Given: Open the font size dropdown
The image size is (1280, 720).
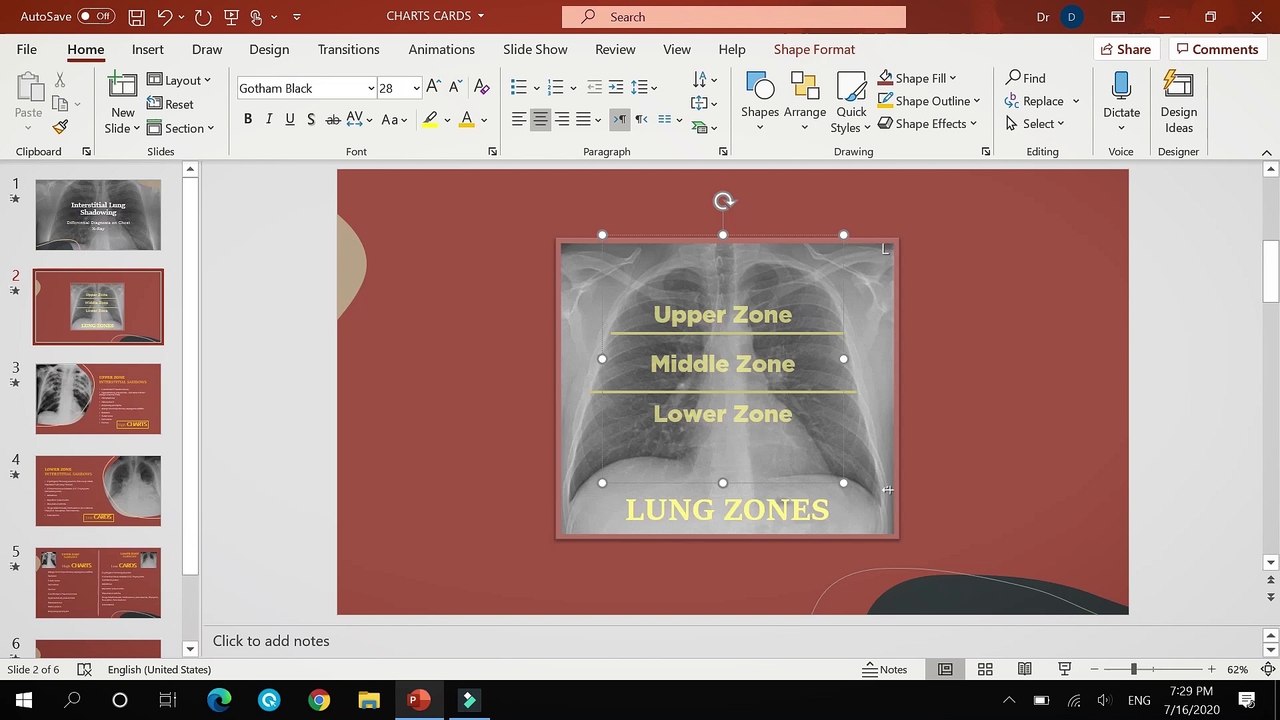Looking at the screenshot, I should click(416, 88).
